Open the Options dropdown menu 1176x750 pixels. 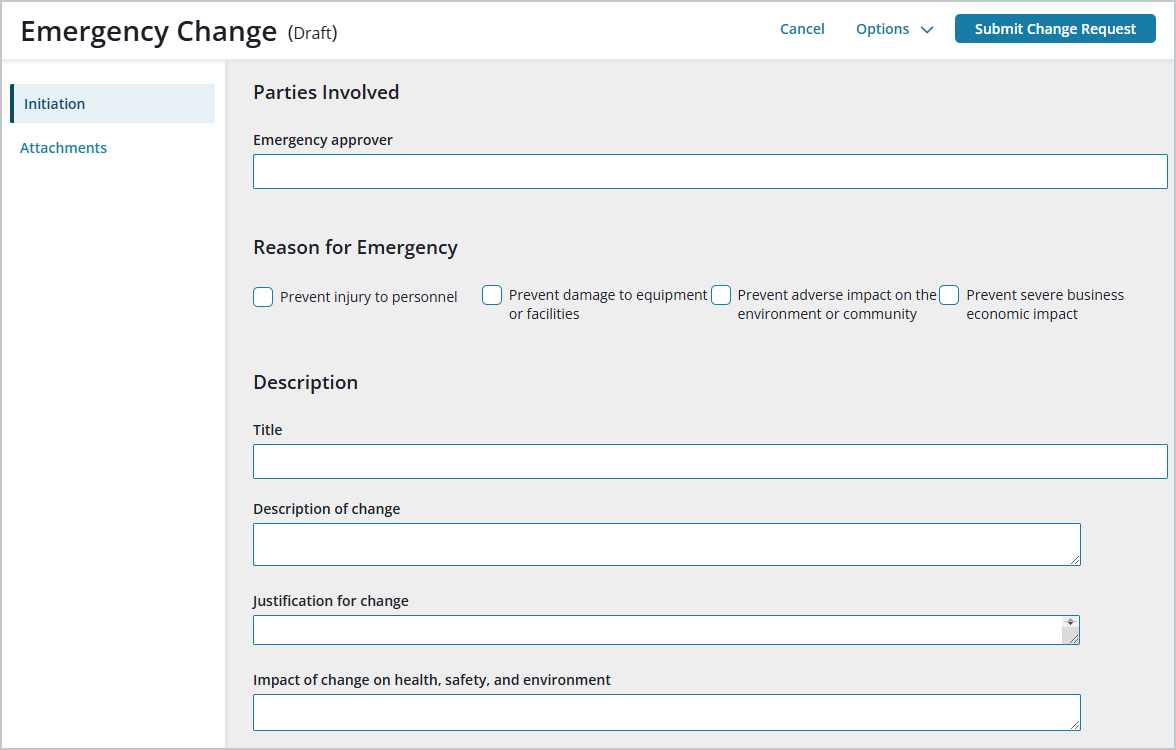(894, 28)
